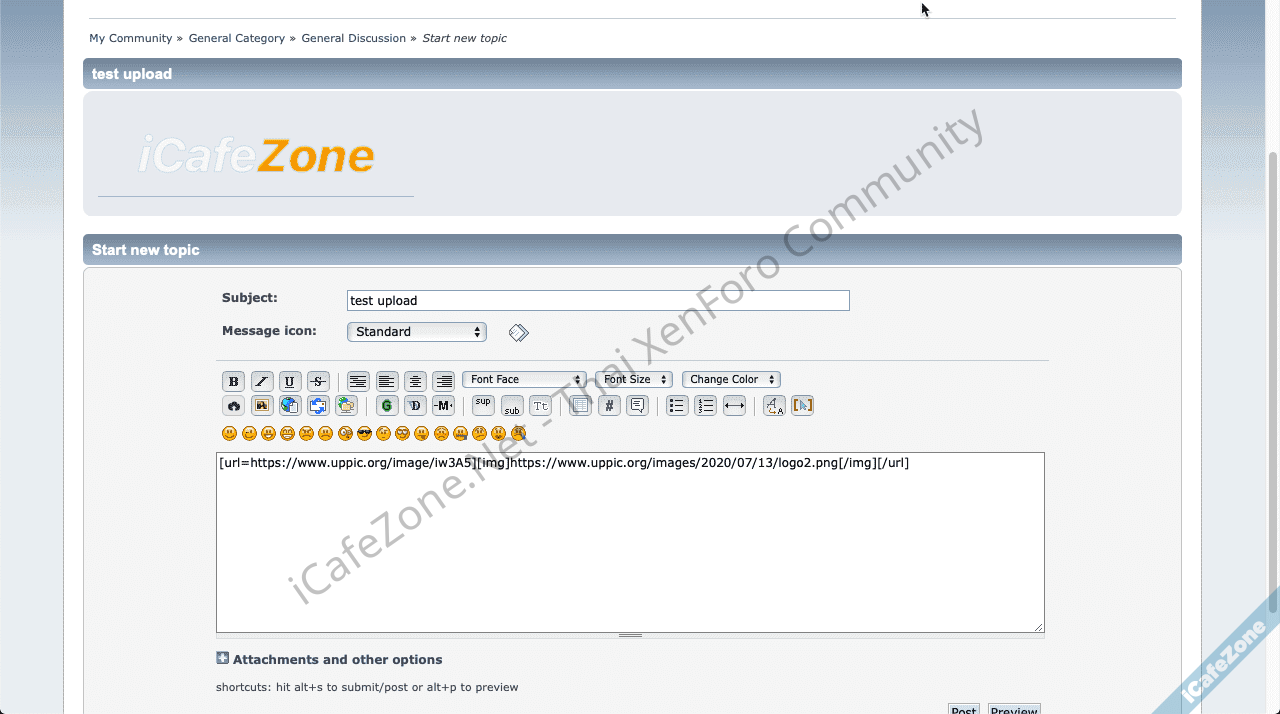Insert the sunglasses cool smiley

364,434
